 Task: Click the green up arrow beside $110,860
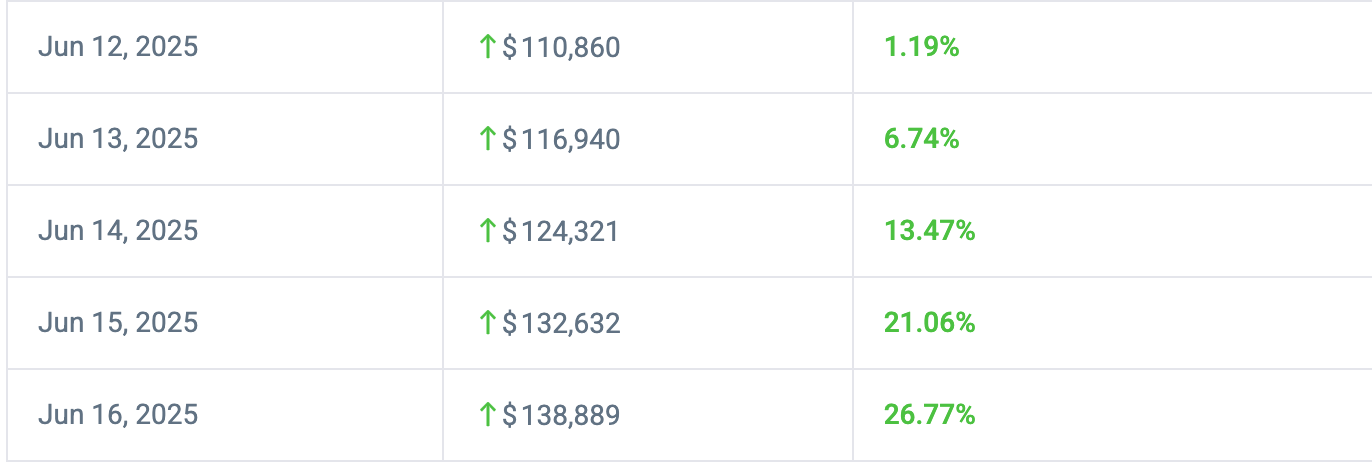(488, 47)
